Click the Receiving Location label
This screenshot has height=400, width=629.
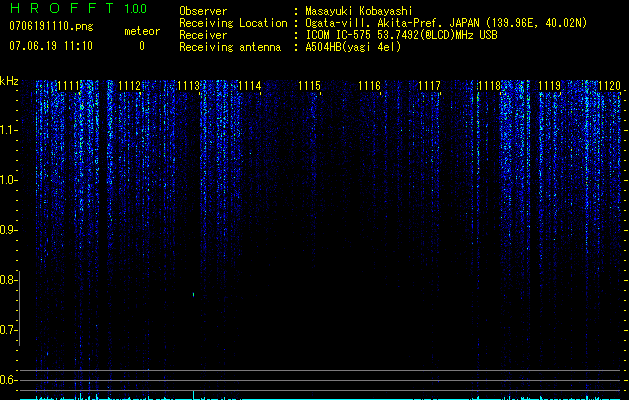coord(233,23)
